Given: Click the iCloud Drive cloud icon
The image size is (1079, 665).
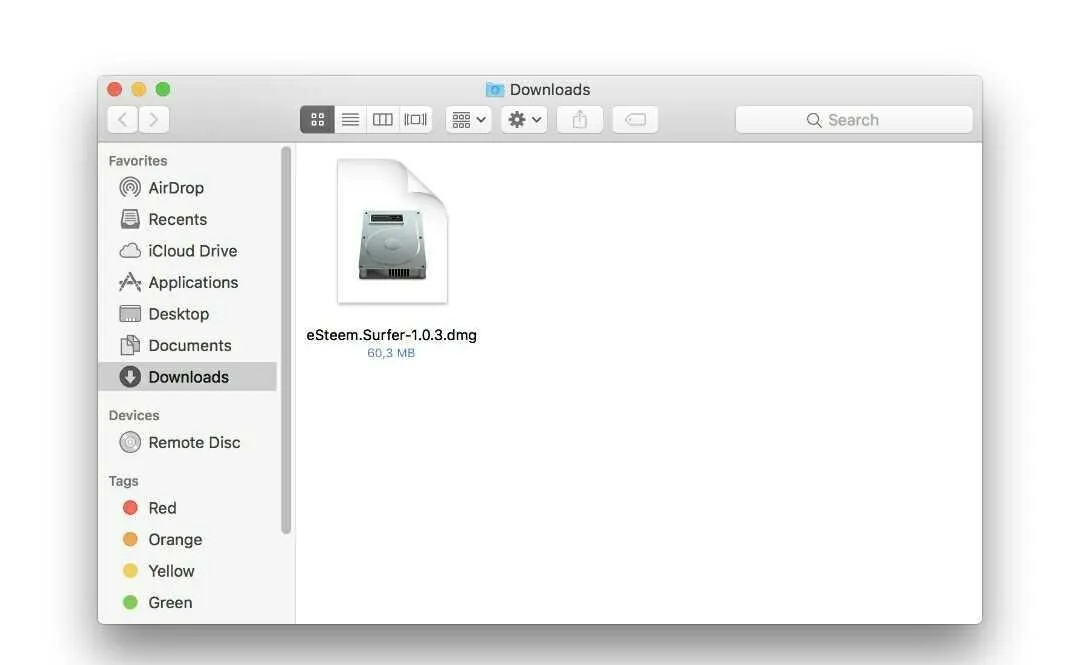Looking at the screenshot, I should pyautogui.click(x=129, y=251).
